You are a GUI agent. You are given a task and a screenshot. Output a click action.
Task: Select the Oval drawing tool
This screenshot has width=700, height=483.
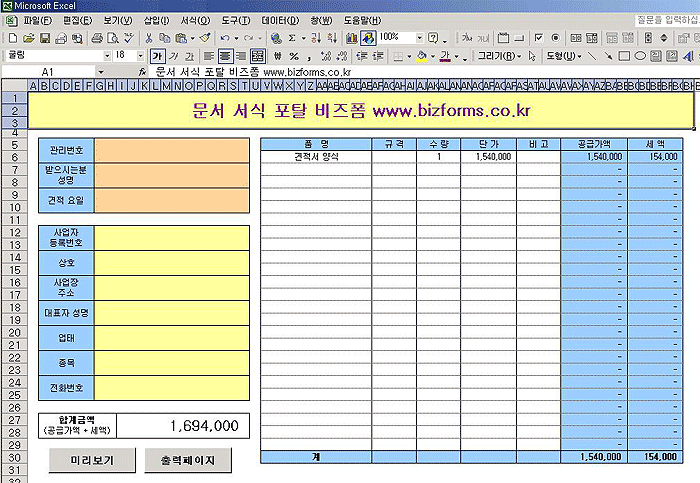[x=641, y=56]
